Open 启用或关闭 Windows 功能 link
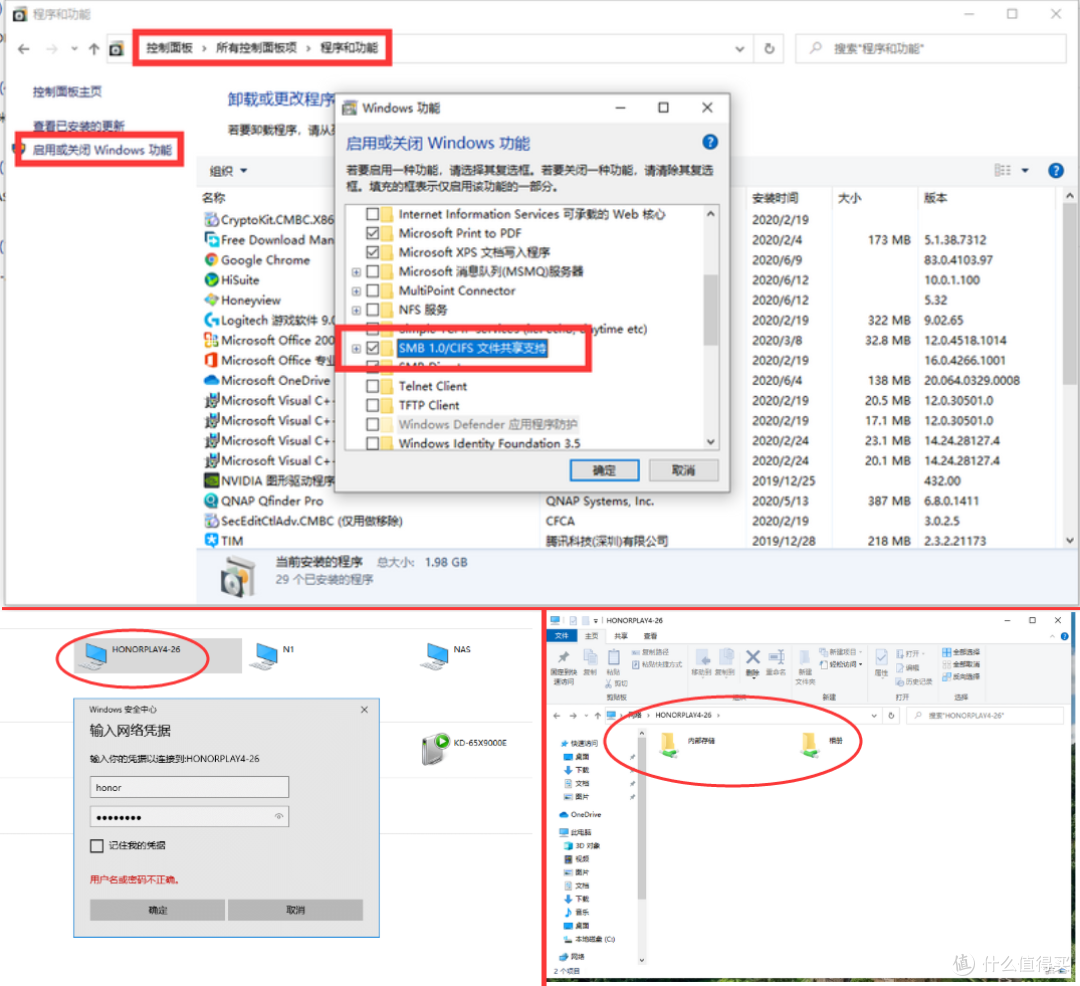 [102, 150]
